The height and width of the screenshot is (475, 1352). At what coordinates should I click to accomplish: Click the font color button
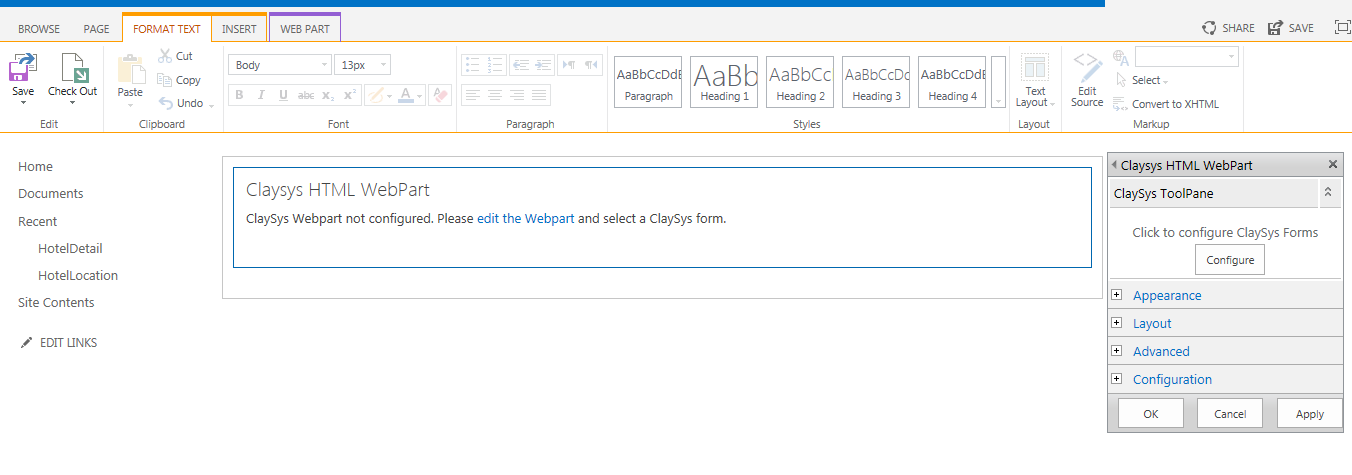pyautogui.click(x=405, y=95)
